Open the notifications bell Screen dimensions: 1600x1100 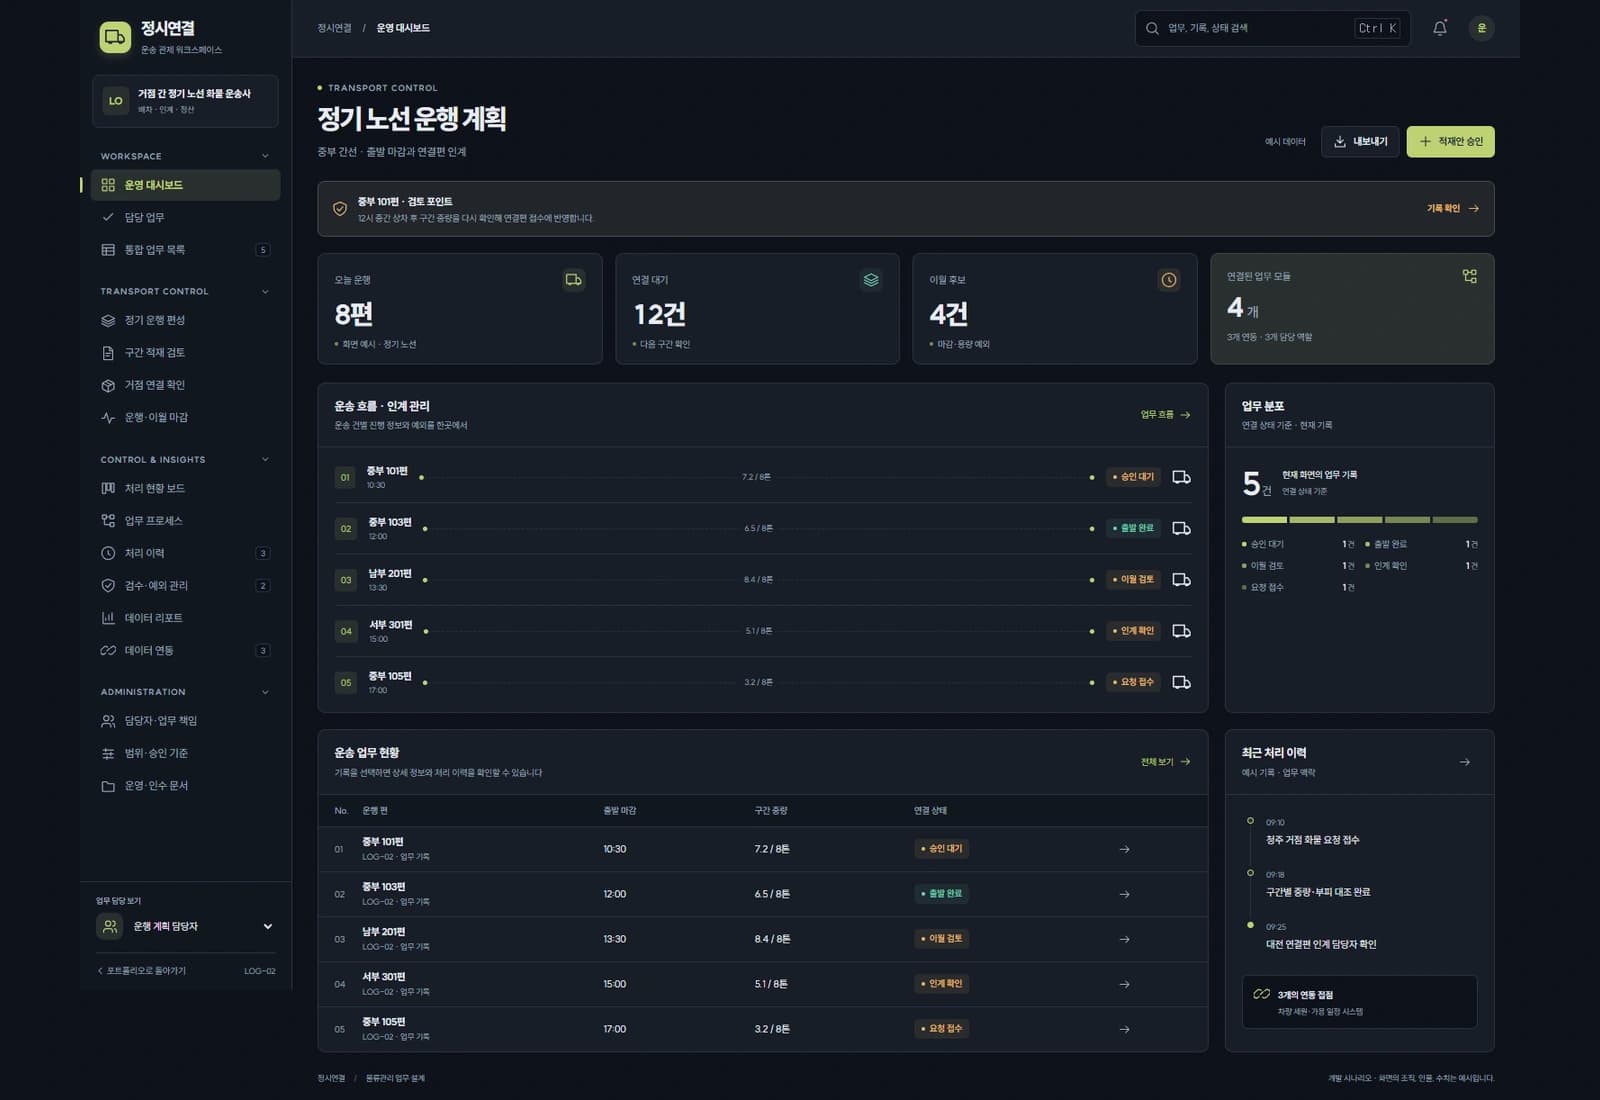pos(1439,28)
